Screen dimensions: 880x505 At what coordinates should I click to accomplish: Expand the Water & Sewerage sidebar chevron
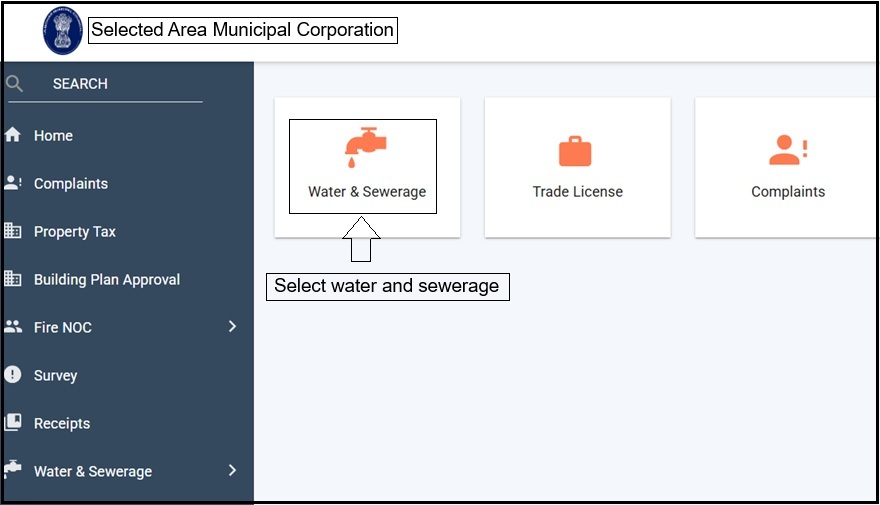[232, 470]
